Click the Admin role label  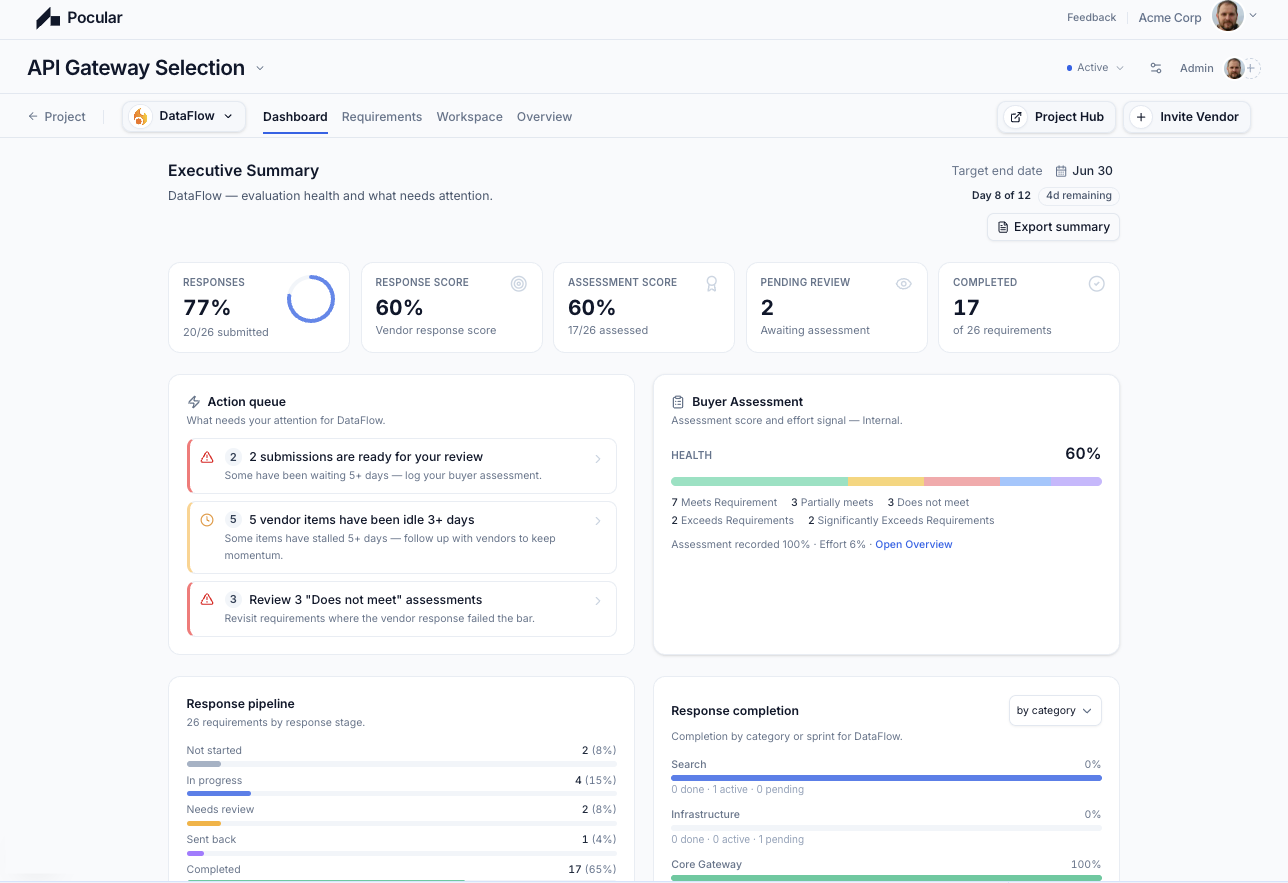[1197, 68]
